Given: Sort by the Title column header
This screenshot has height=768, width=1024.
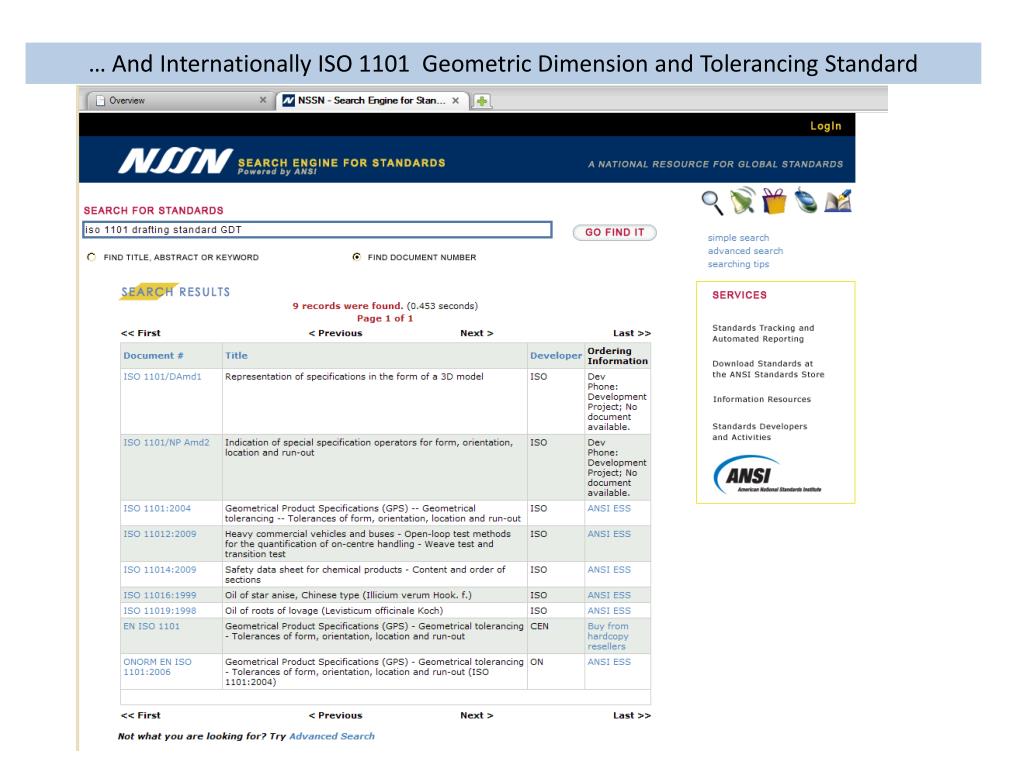Looking at the screenshot, I should [x=236, y=356].
